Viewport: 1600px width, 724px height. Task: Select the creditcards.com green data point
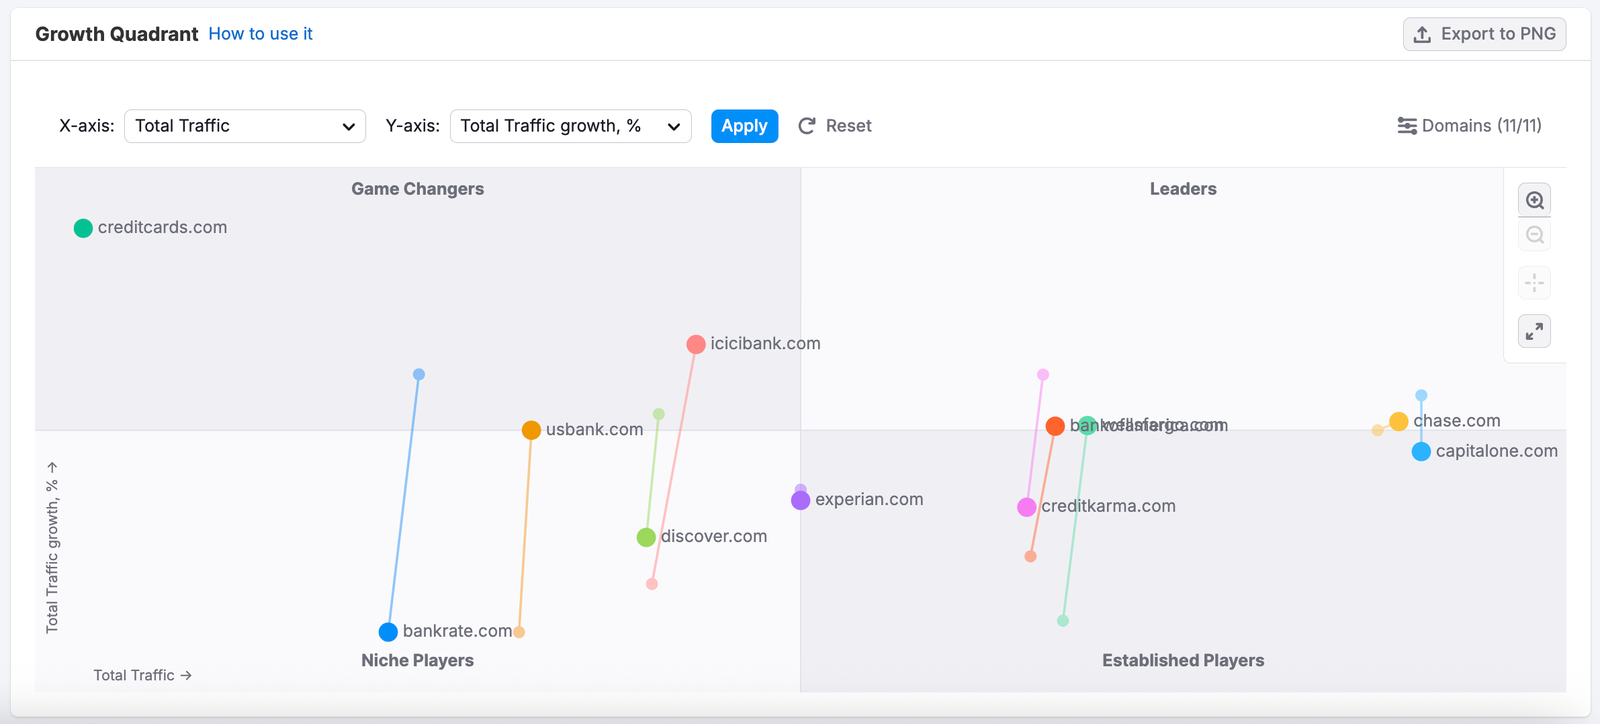click(83, 228)
